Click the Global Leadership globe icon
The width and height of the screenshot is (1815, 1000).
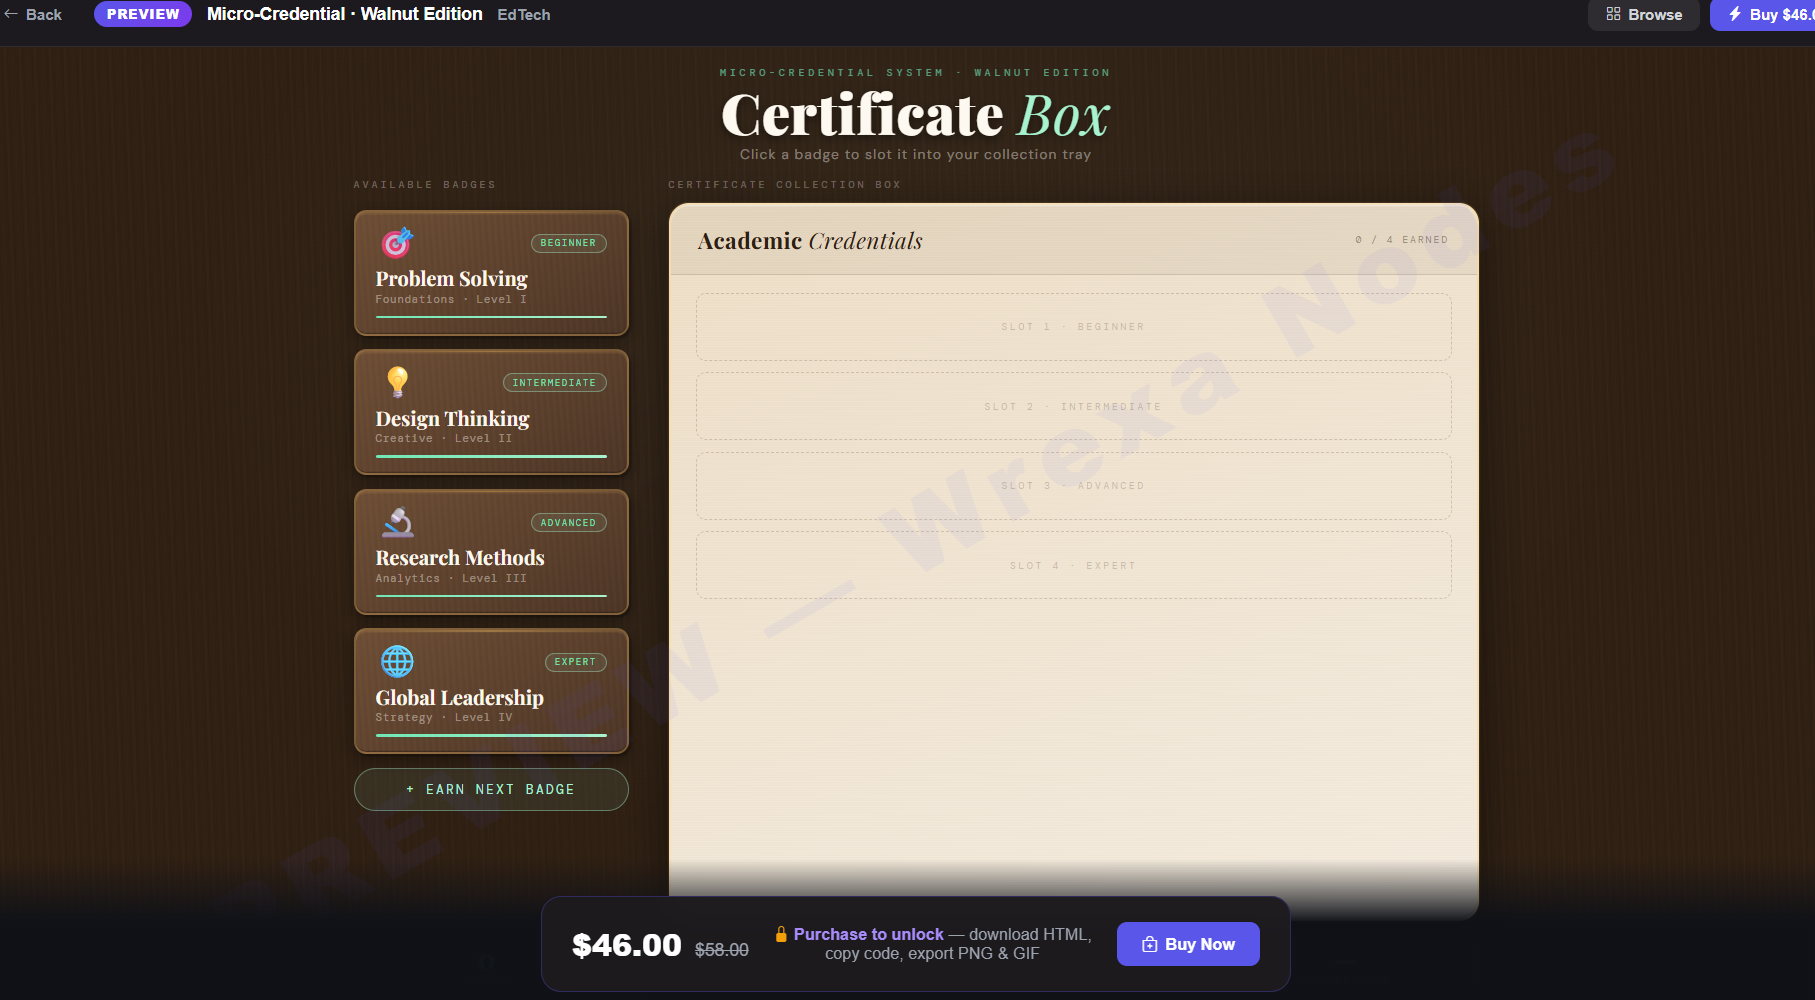396,661
